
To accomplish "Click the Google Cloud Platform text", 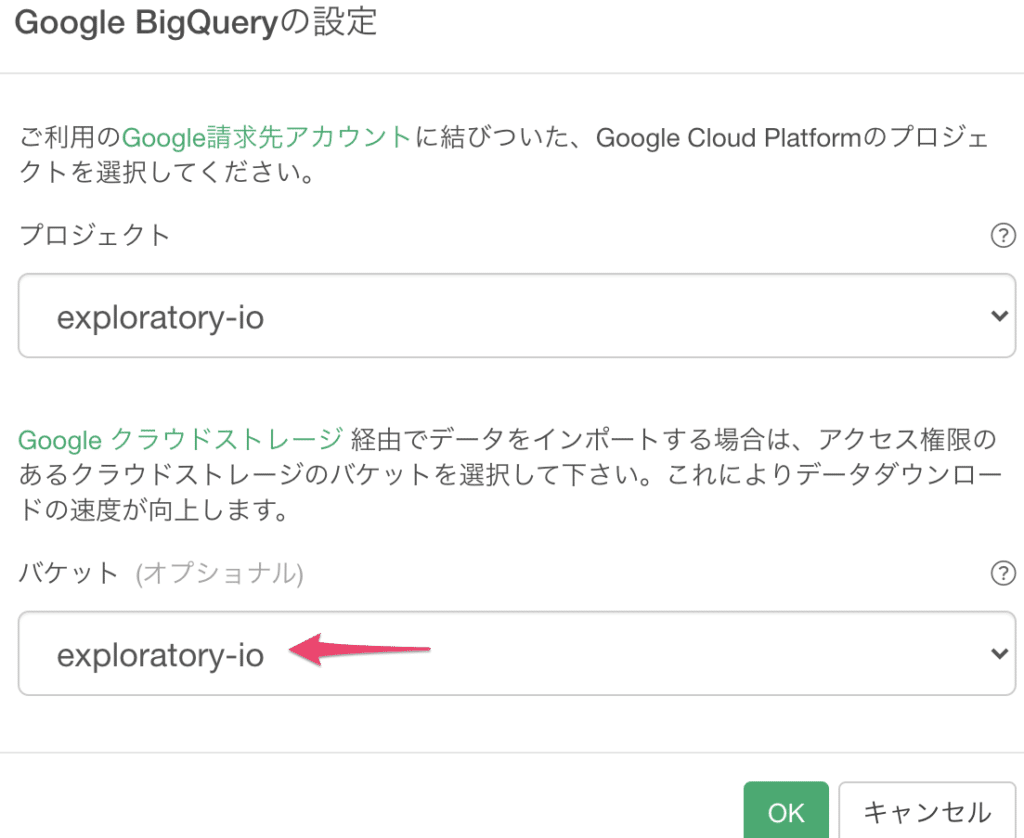I will 728,137.
